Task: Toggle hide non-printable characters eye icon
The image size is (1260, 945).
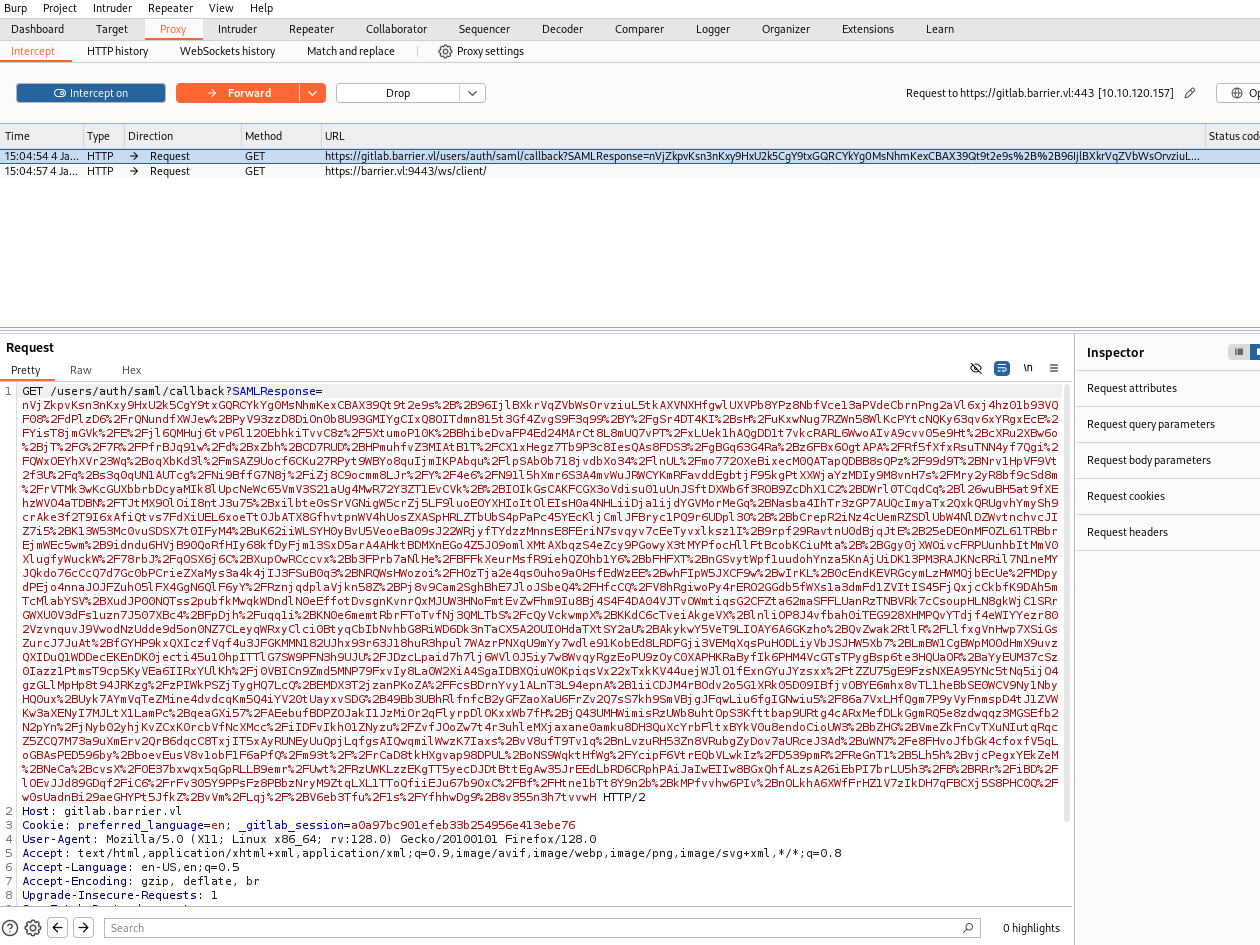Action: coord(976,368)
